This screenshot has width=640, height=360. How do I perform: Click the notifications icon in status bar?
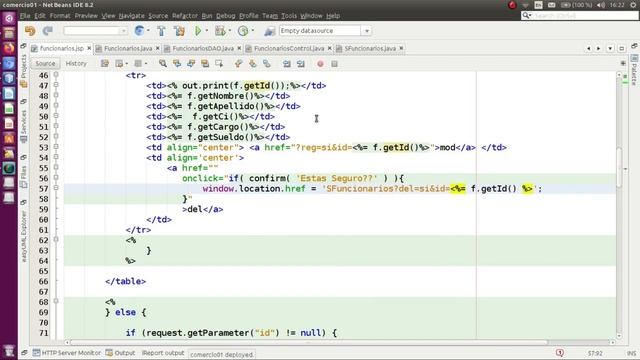pyautogui.click(x=560, y=353)
